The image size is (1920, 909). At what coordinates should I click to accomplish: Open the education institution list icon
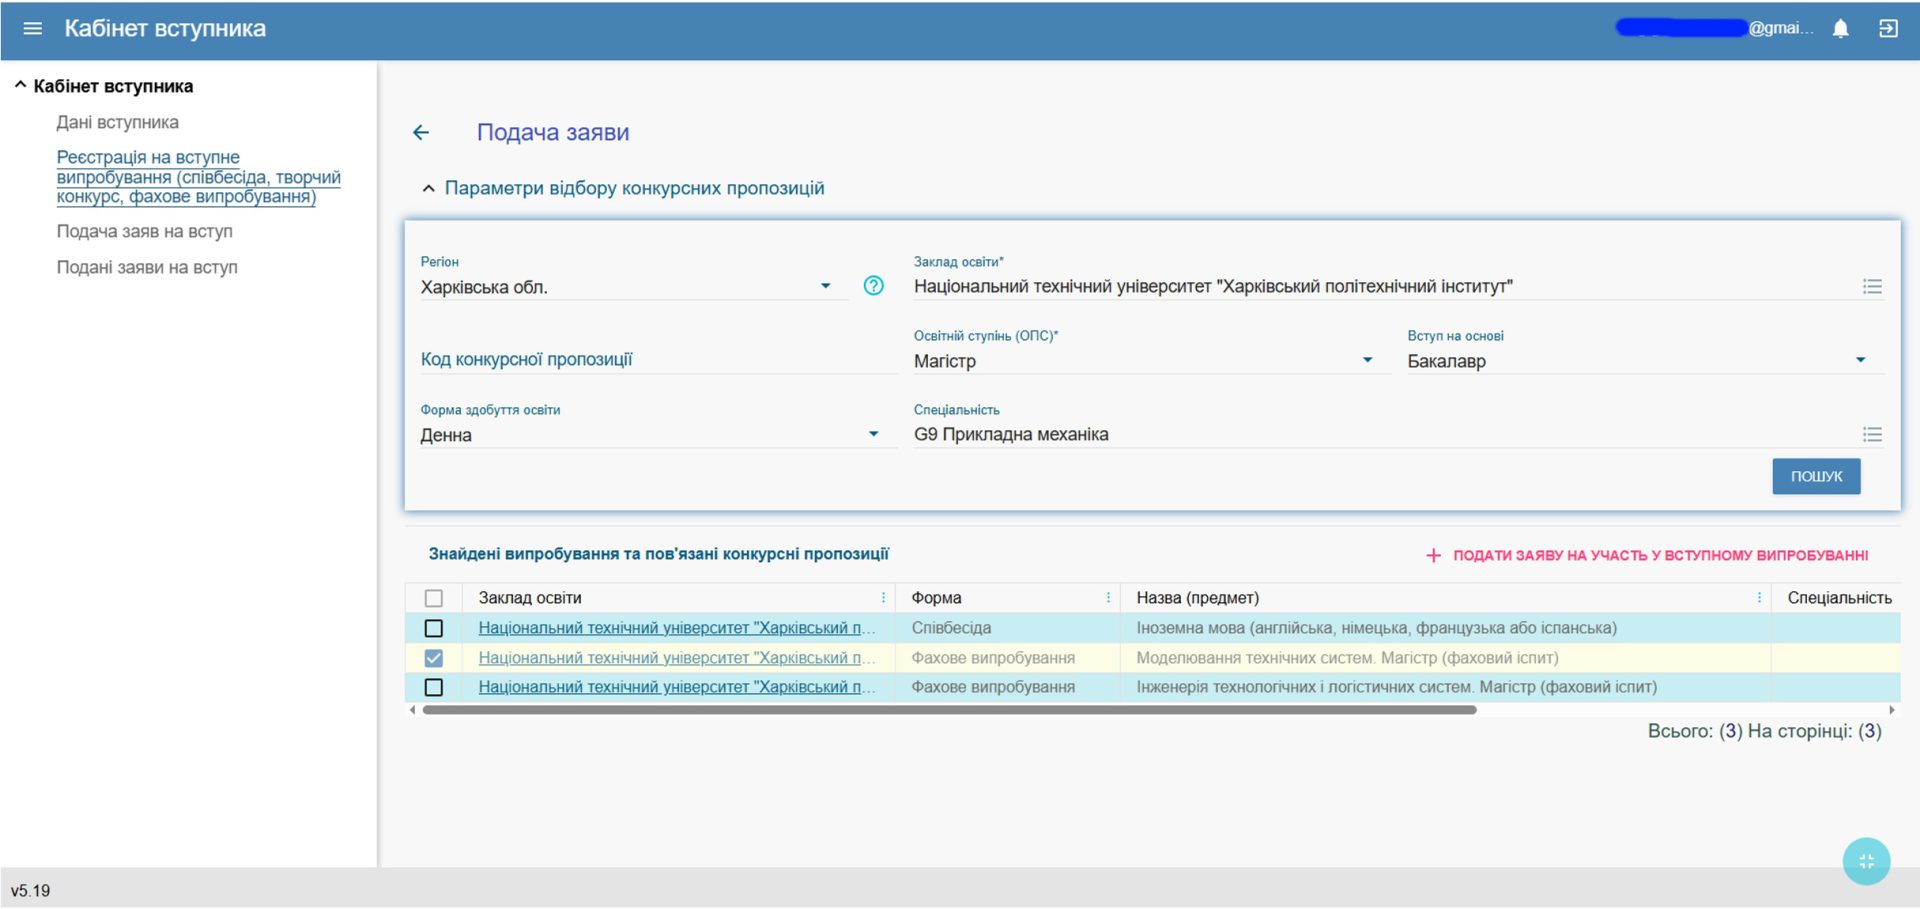[1872, 287]
